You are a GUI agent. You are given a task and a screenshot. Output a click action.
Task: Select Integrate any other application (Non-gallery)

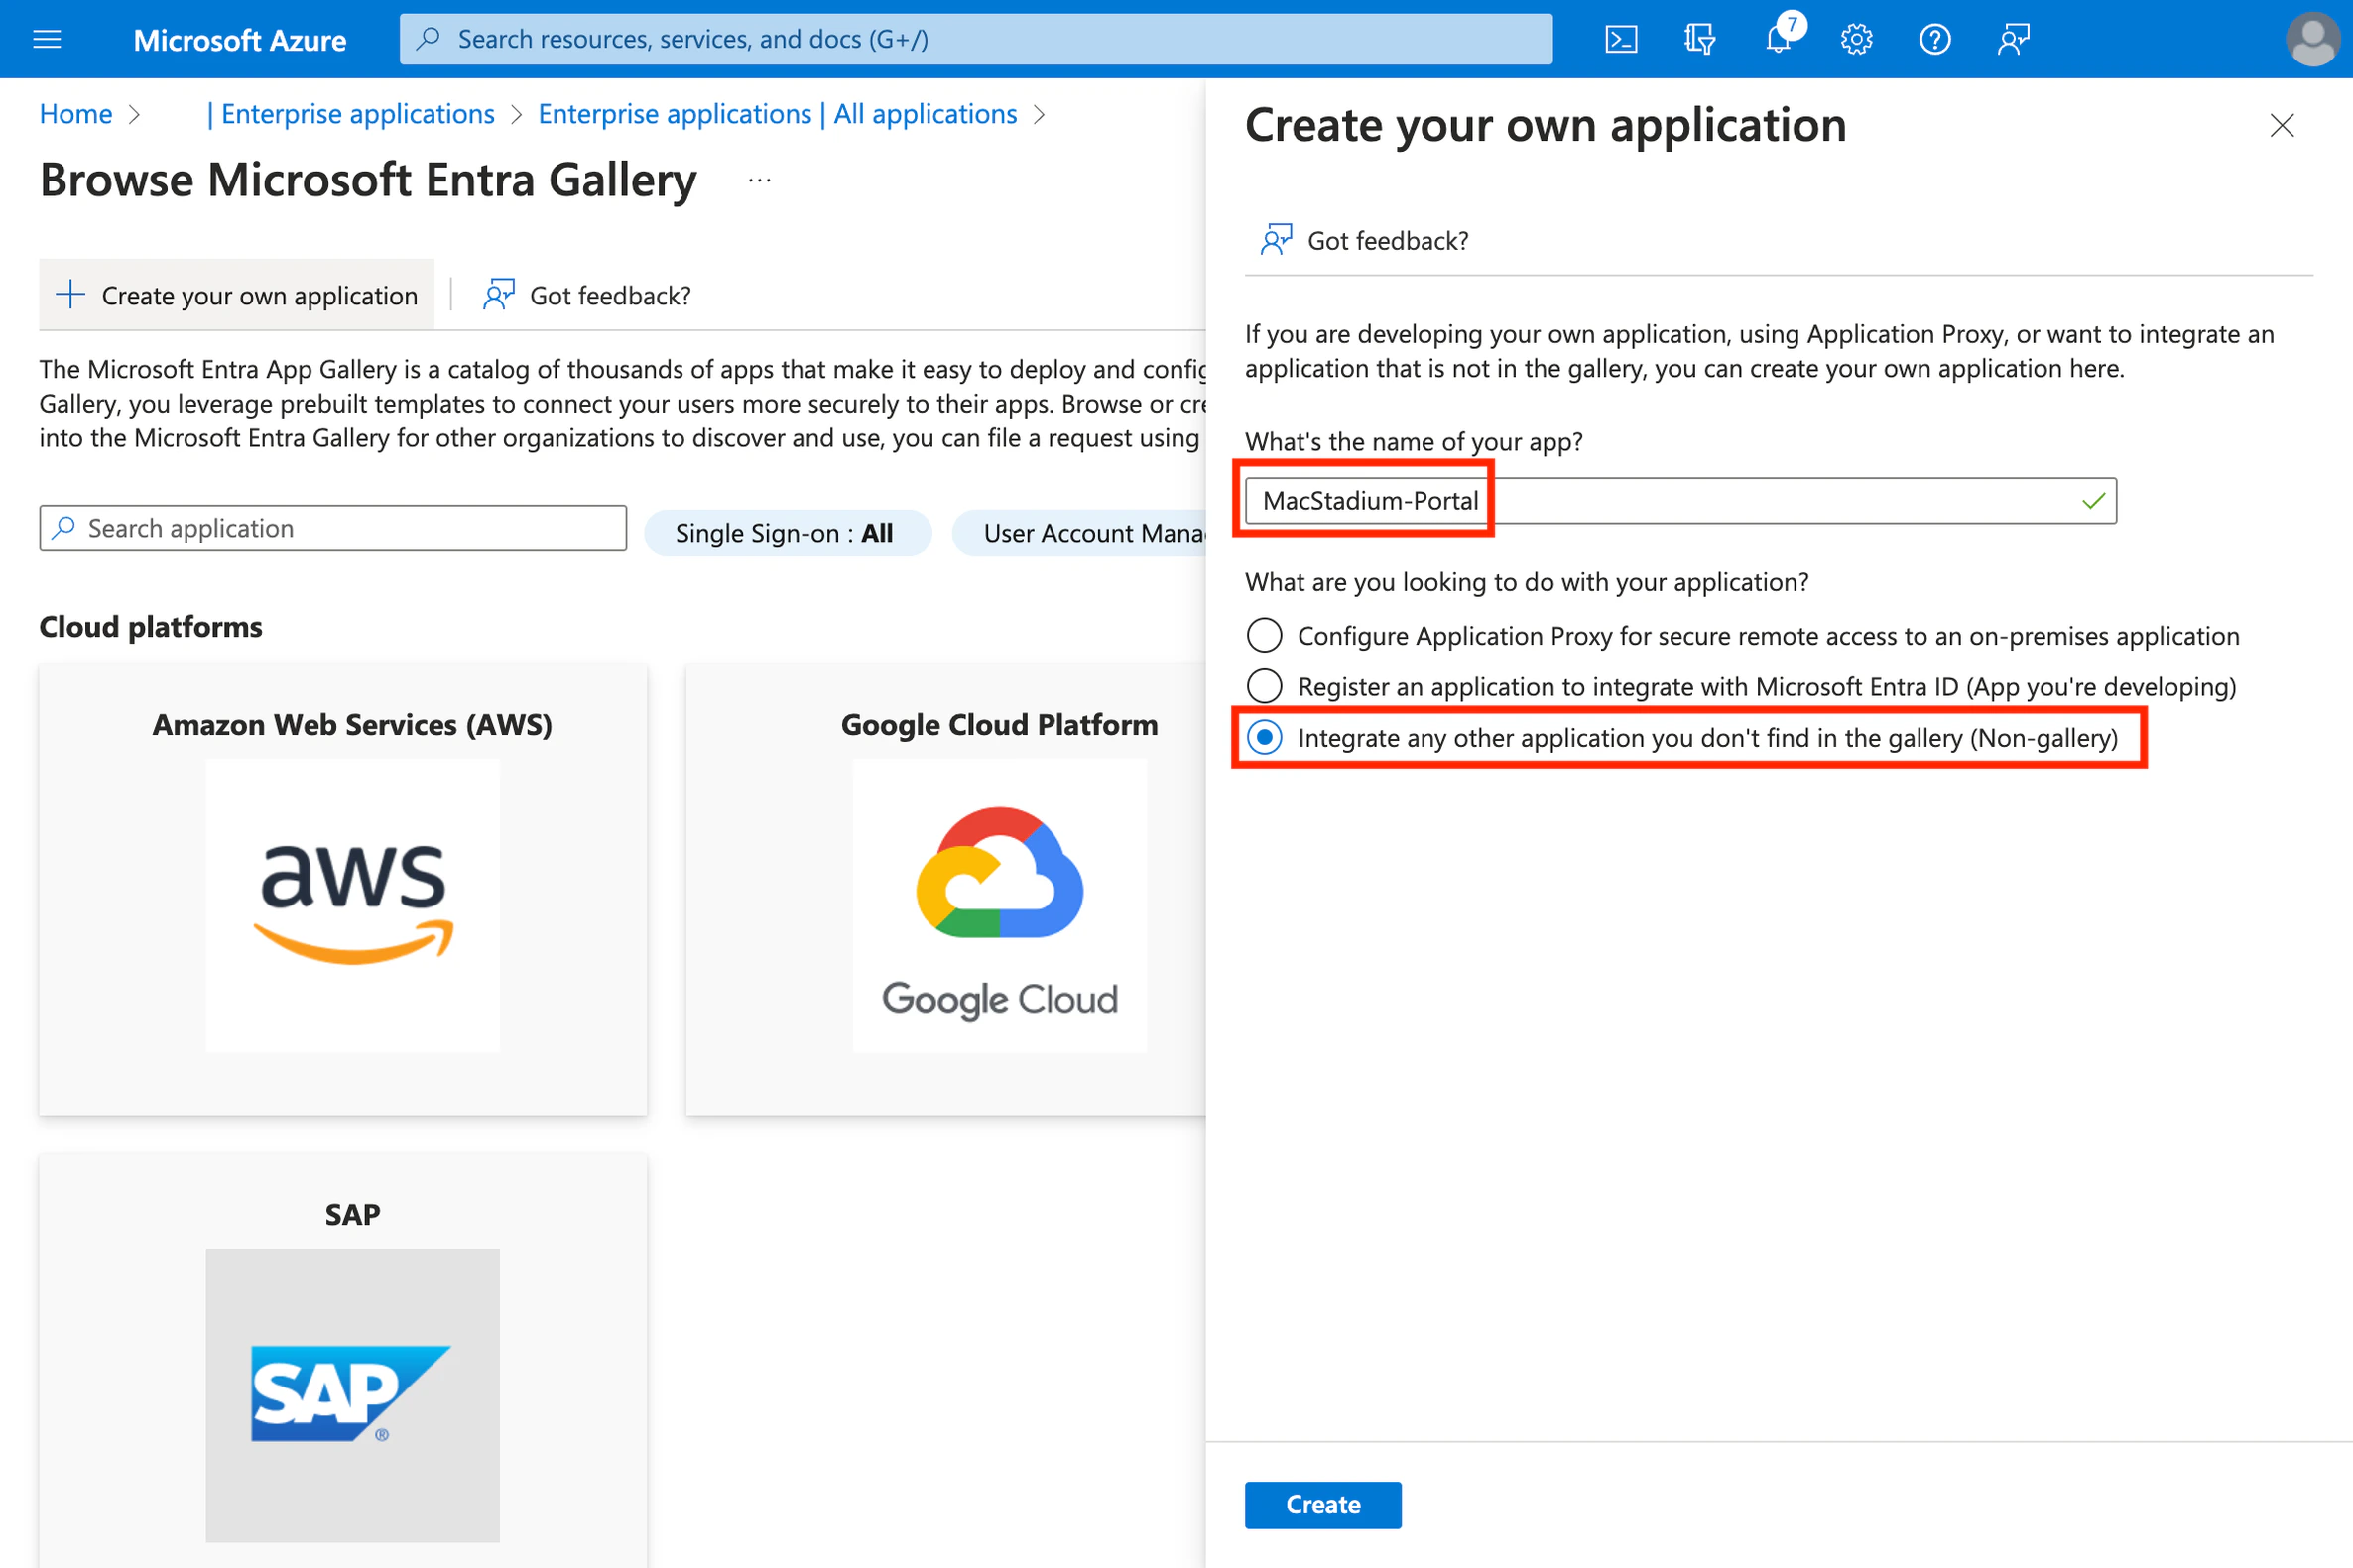(1264, 737)
